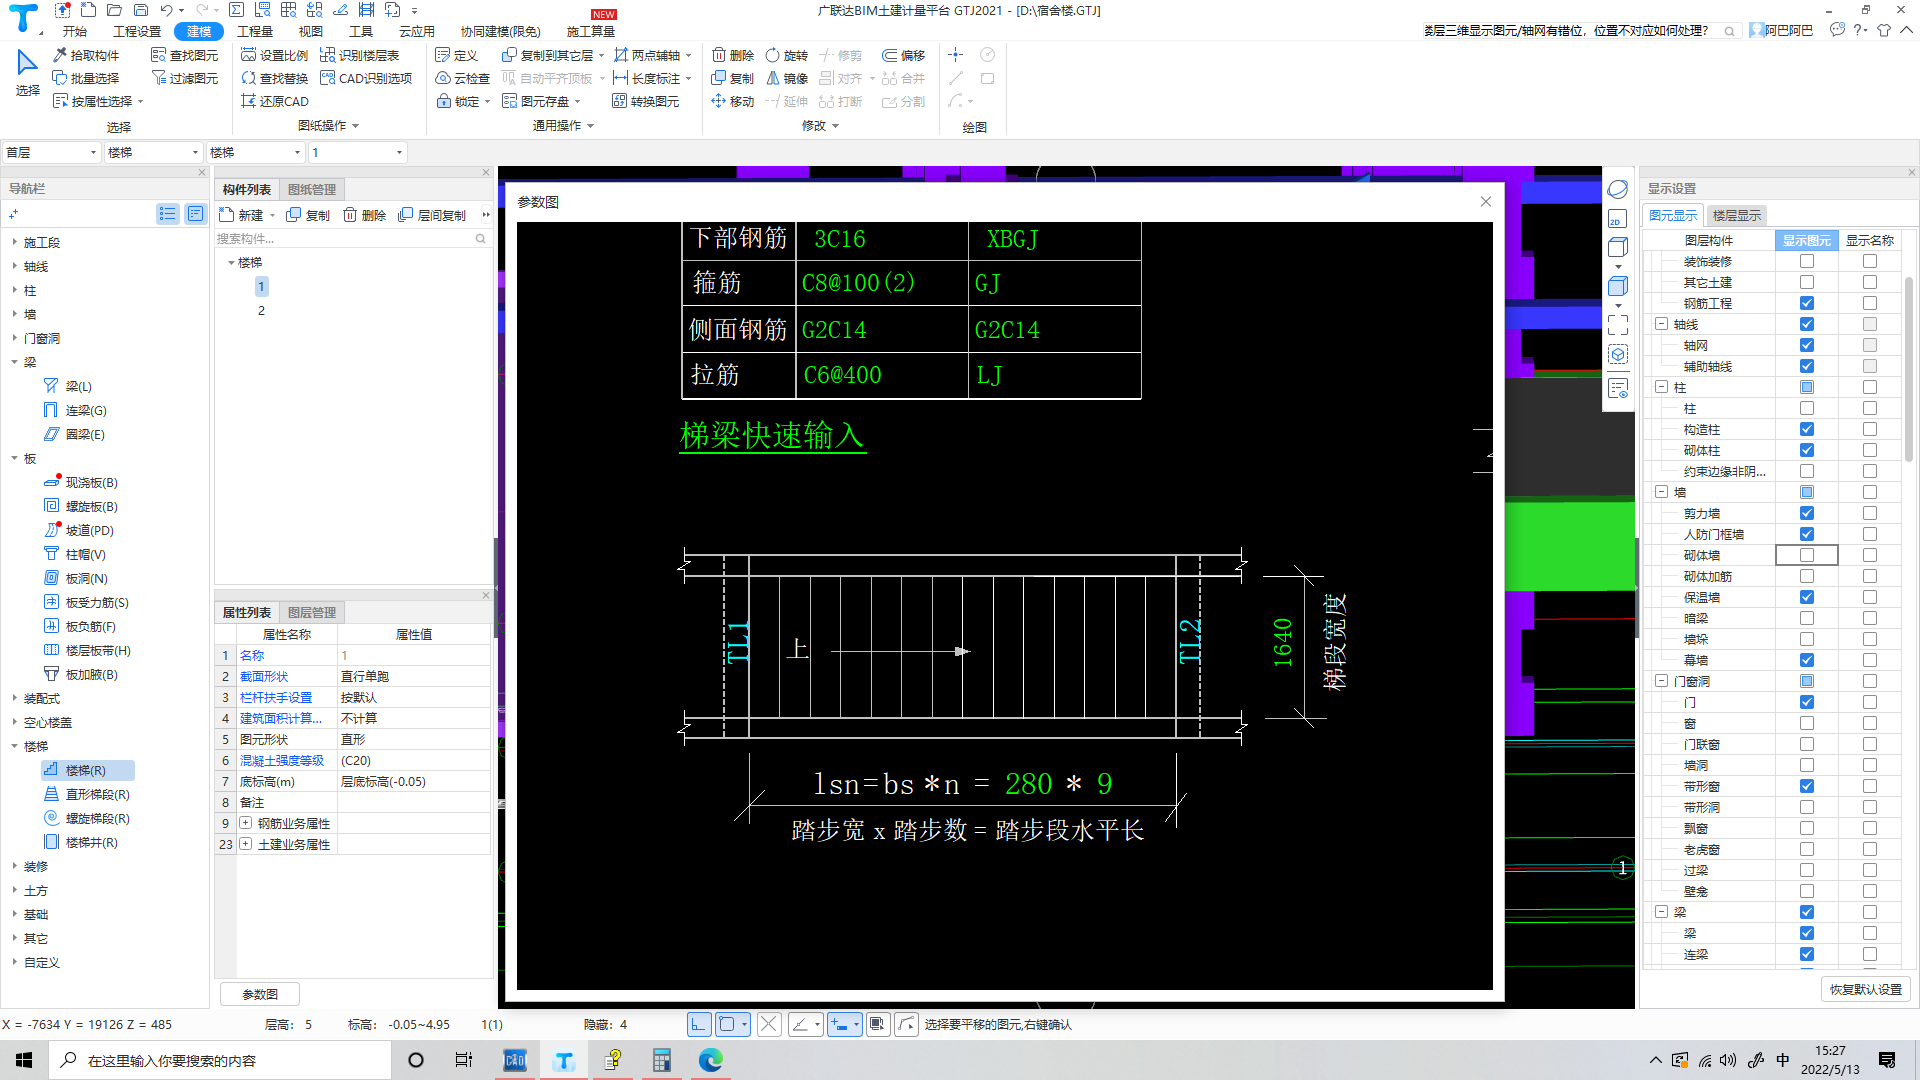The height and width of the screenshot is (1080, 1920).
Task: Click the 梯梁快速输入 link
Action: [x=772, y=436]
